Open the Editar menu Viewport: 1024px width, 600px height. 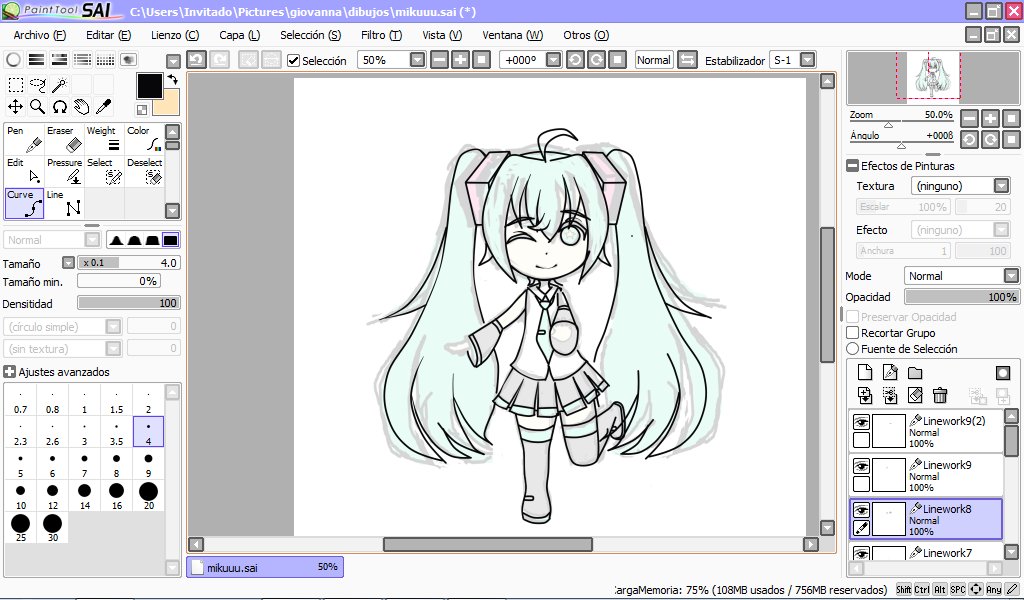(108, 35)
